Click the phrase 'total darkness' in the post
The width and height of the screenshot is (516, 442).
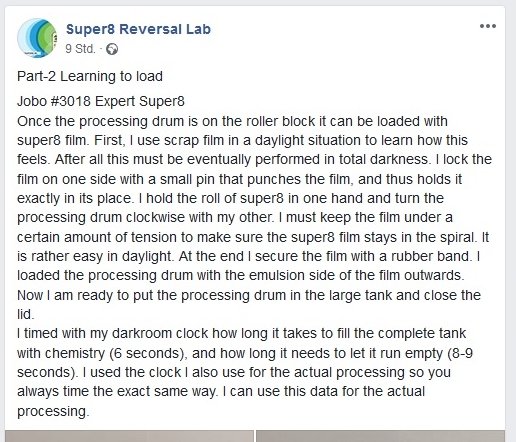(x=383, y=159)
